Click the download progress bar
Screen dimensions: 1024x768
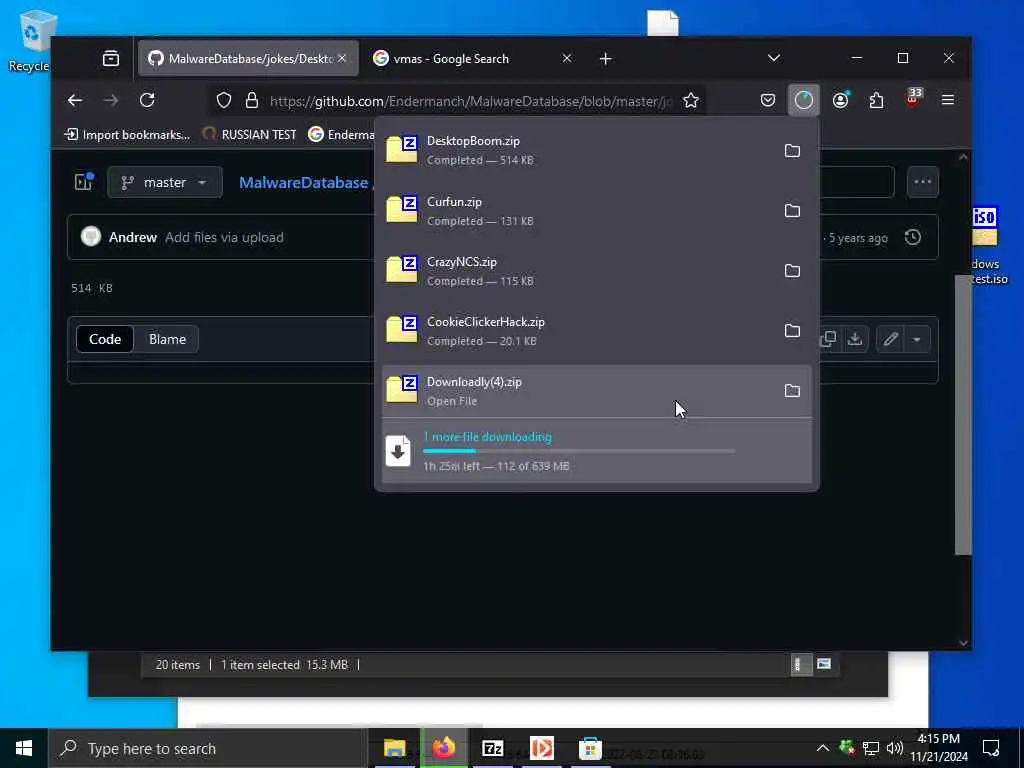tap(579, 451)
